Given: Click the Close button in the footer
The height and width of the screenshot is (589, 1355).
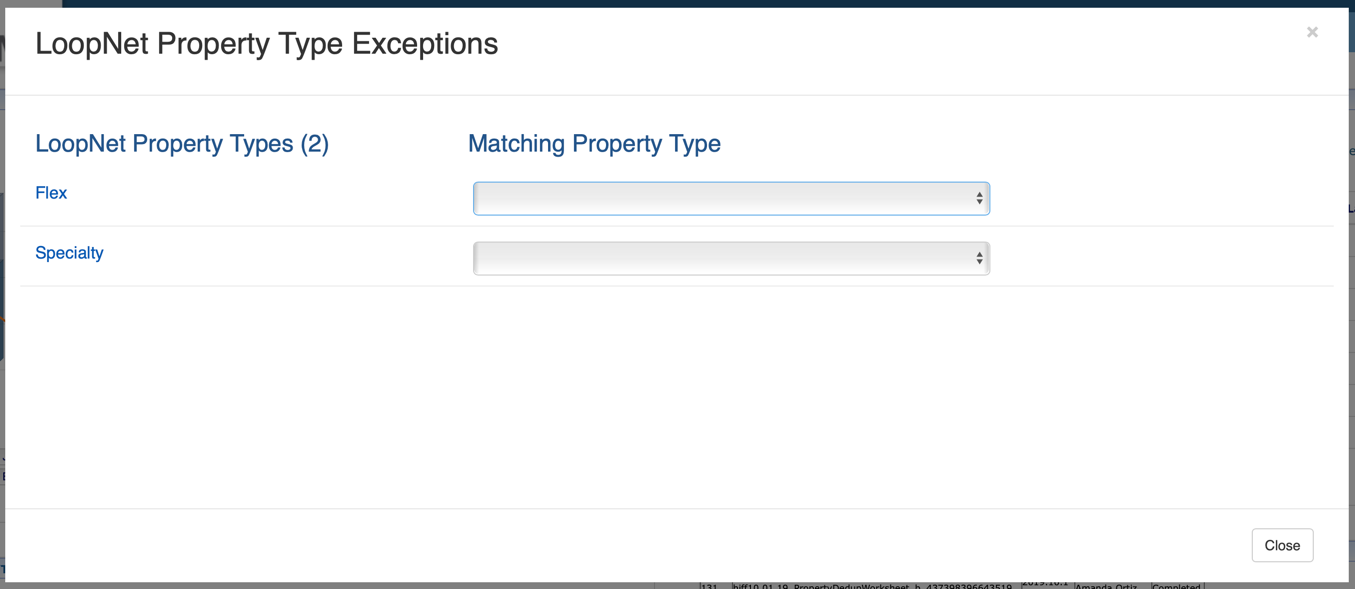Looking at the screenshot, I should pyautogui.click(x=1282, y=545).
